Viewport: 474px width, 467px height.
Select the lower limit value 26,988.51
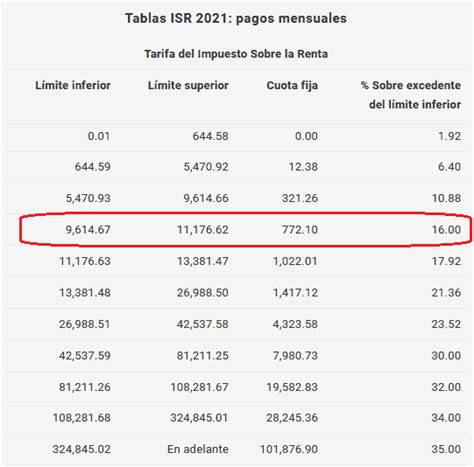[x=85, y=324]
